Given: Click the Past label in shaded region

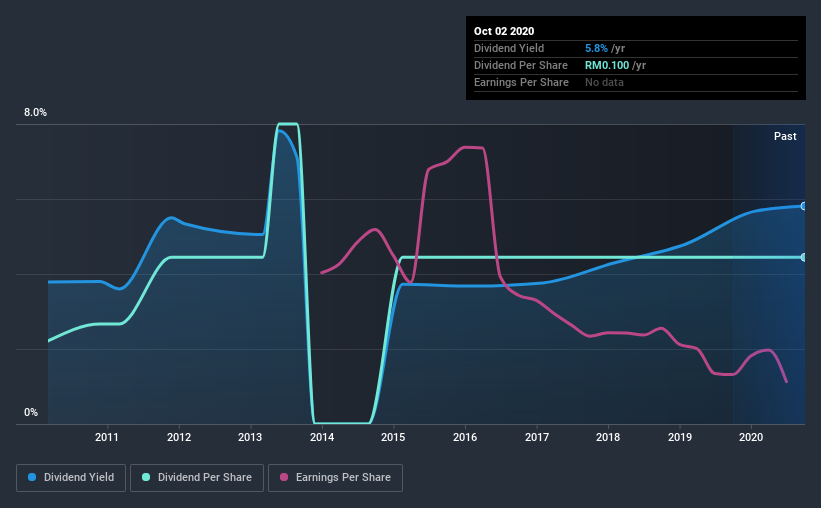Looking at the screenshot, I should 785,136.
